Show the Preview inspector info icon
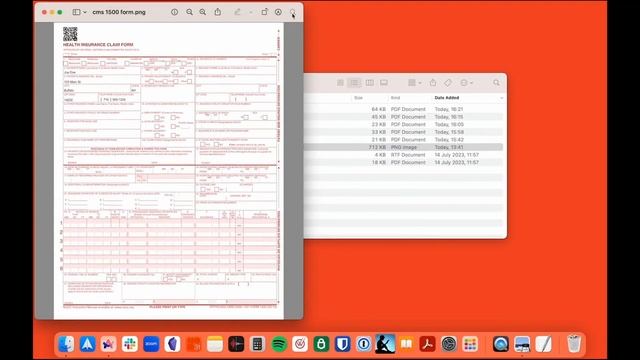640x360 pixels. (x=174, y=12)
